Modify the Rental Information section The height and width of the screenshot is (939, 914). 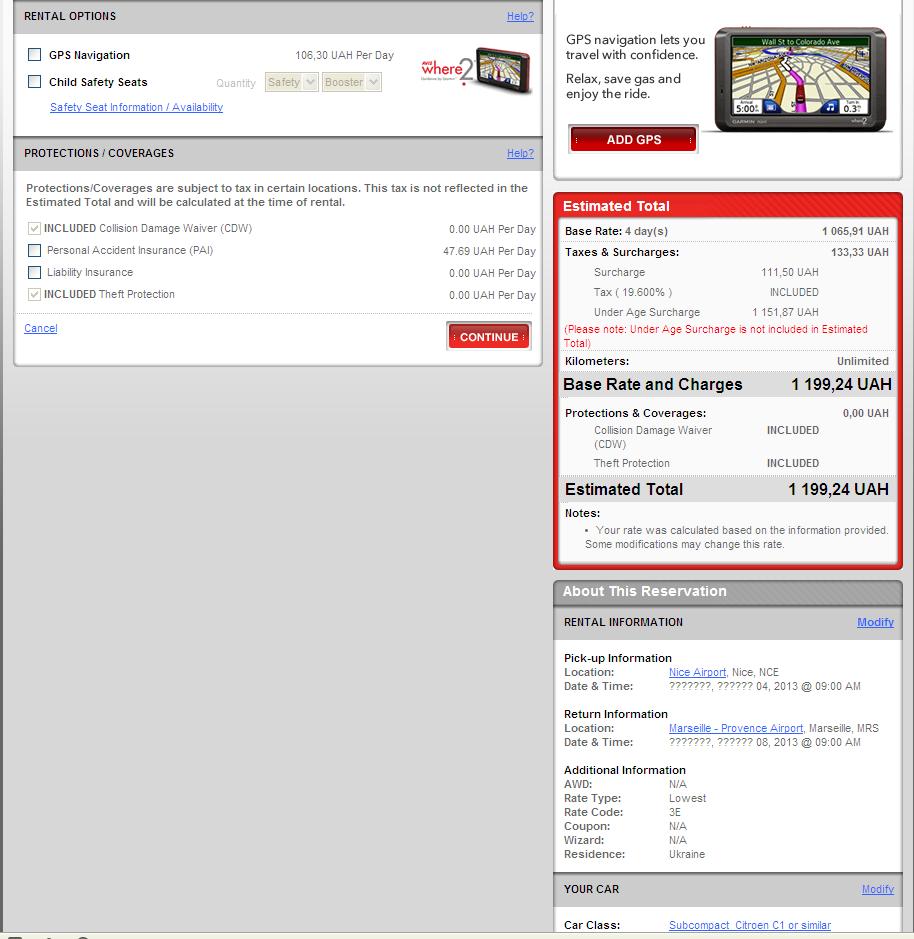point(875,623)
